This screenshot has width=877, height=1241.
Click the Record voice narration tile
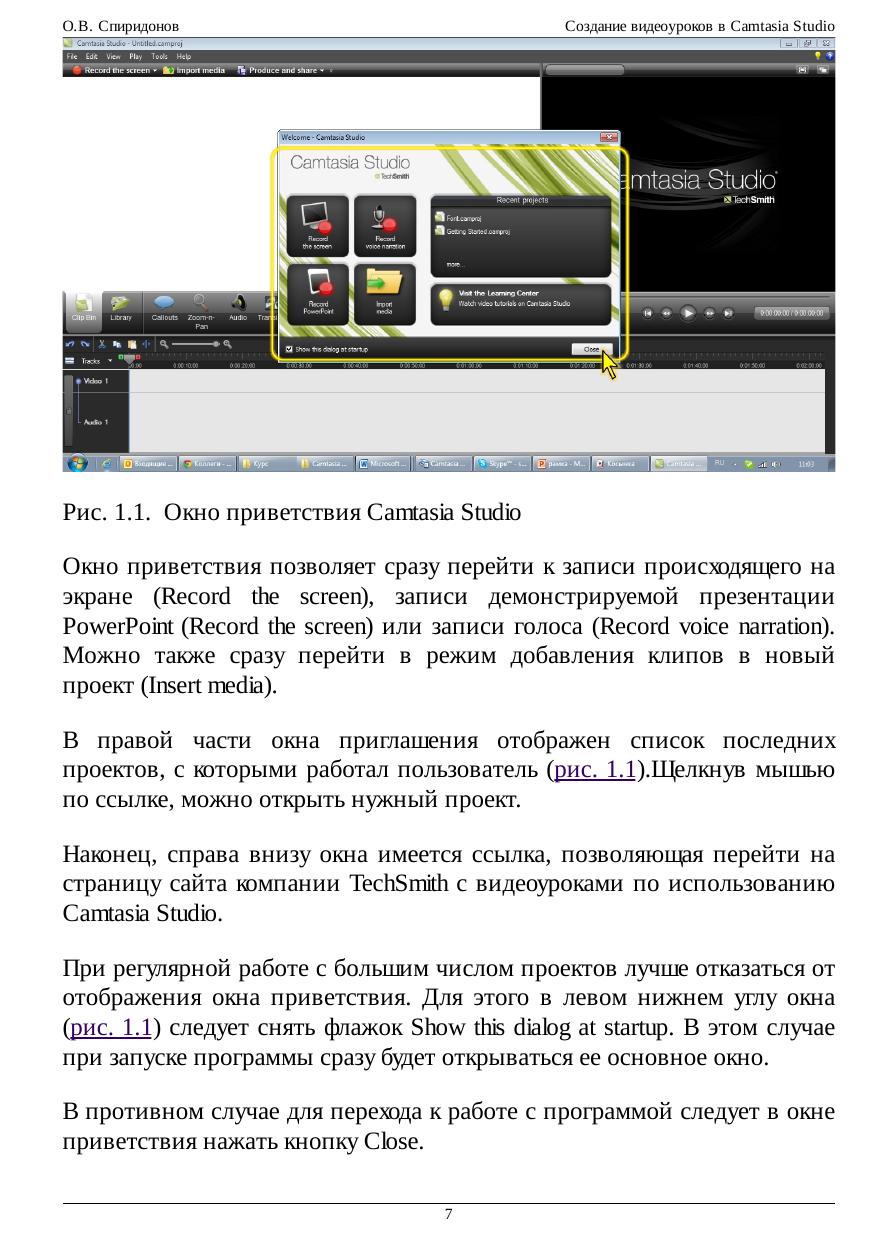[386, 226]
